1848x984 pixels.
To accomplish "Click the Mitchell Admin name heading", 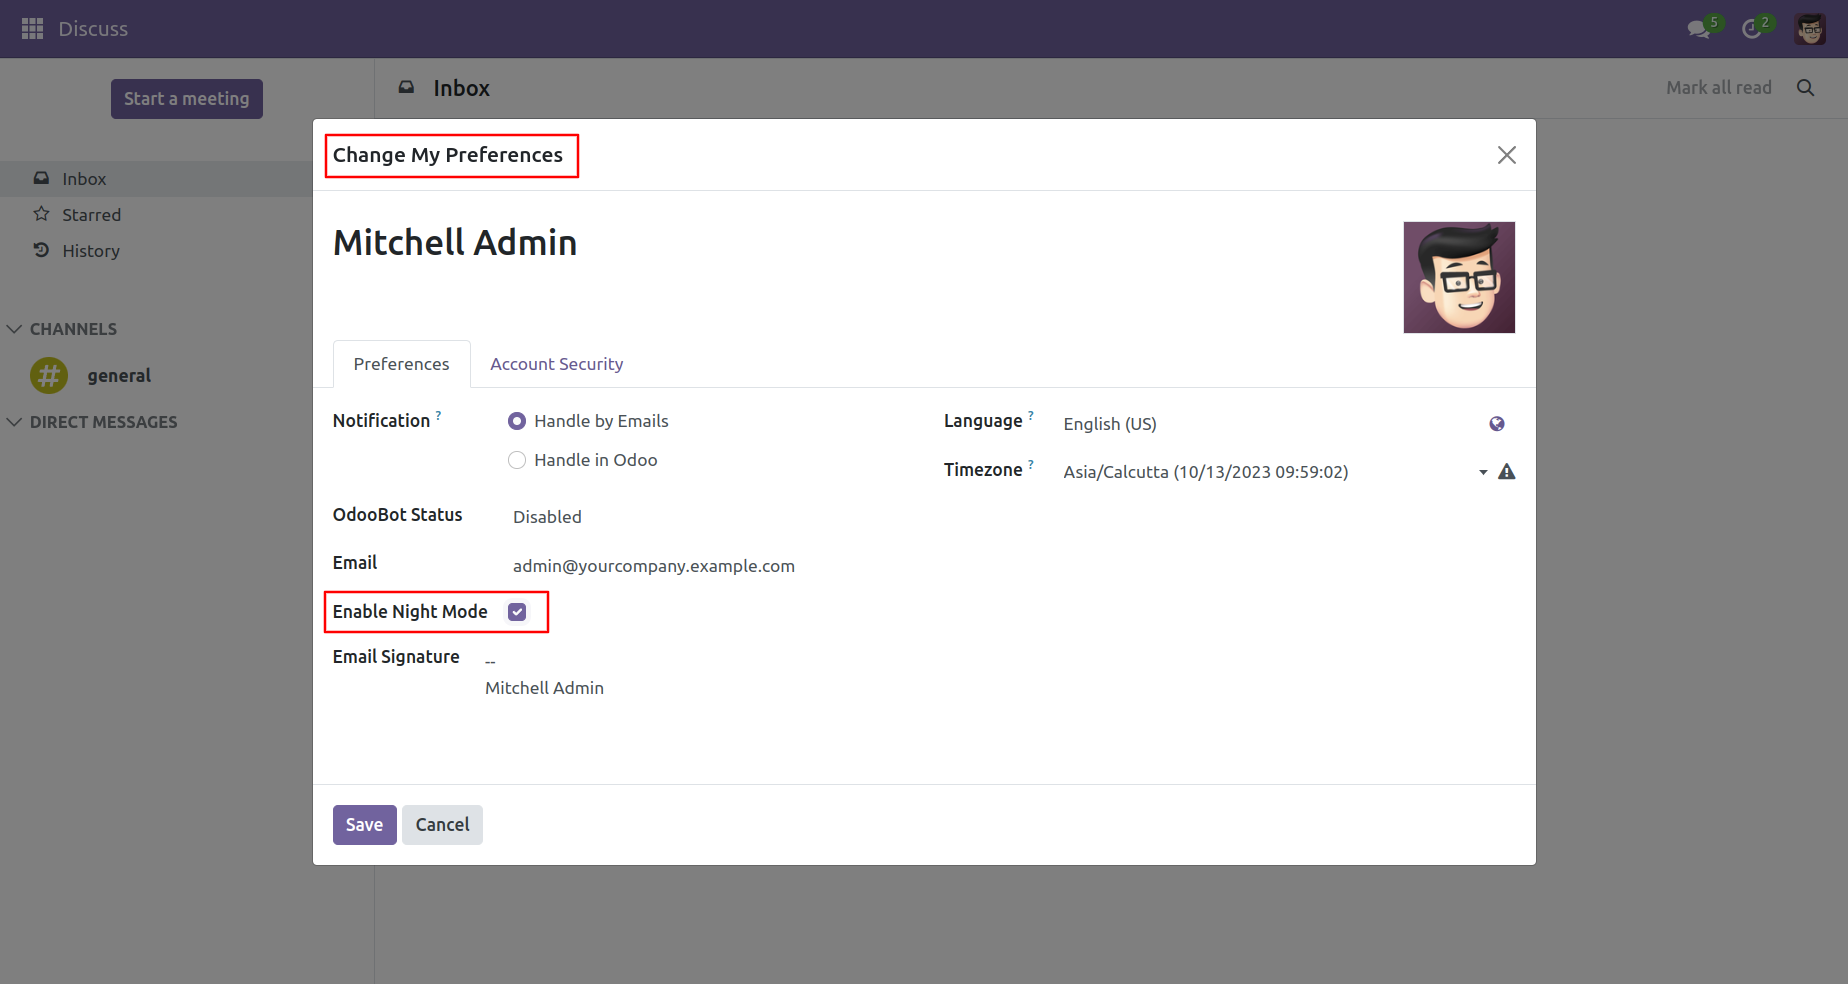I will pyautogui.click(x=455, y=243).
